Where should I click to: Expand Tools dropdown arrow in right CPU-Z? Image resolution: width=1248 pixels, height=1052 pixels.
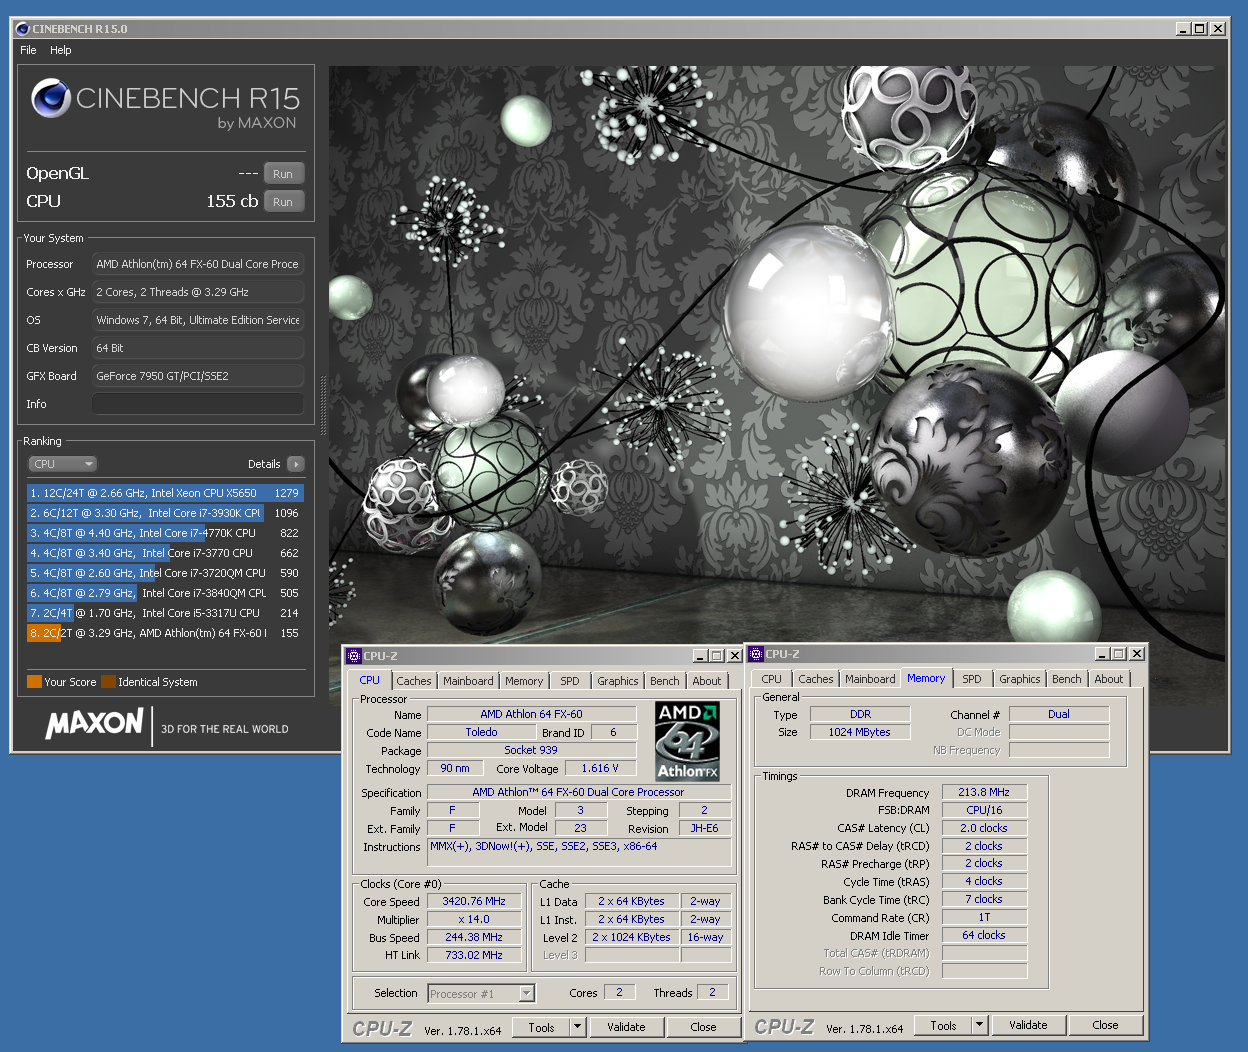(x=979, y=1025)
